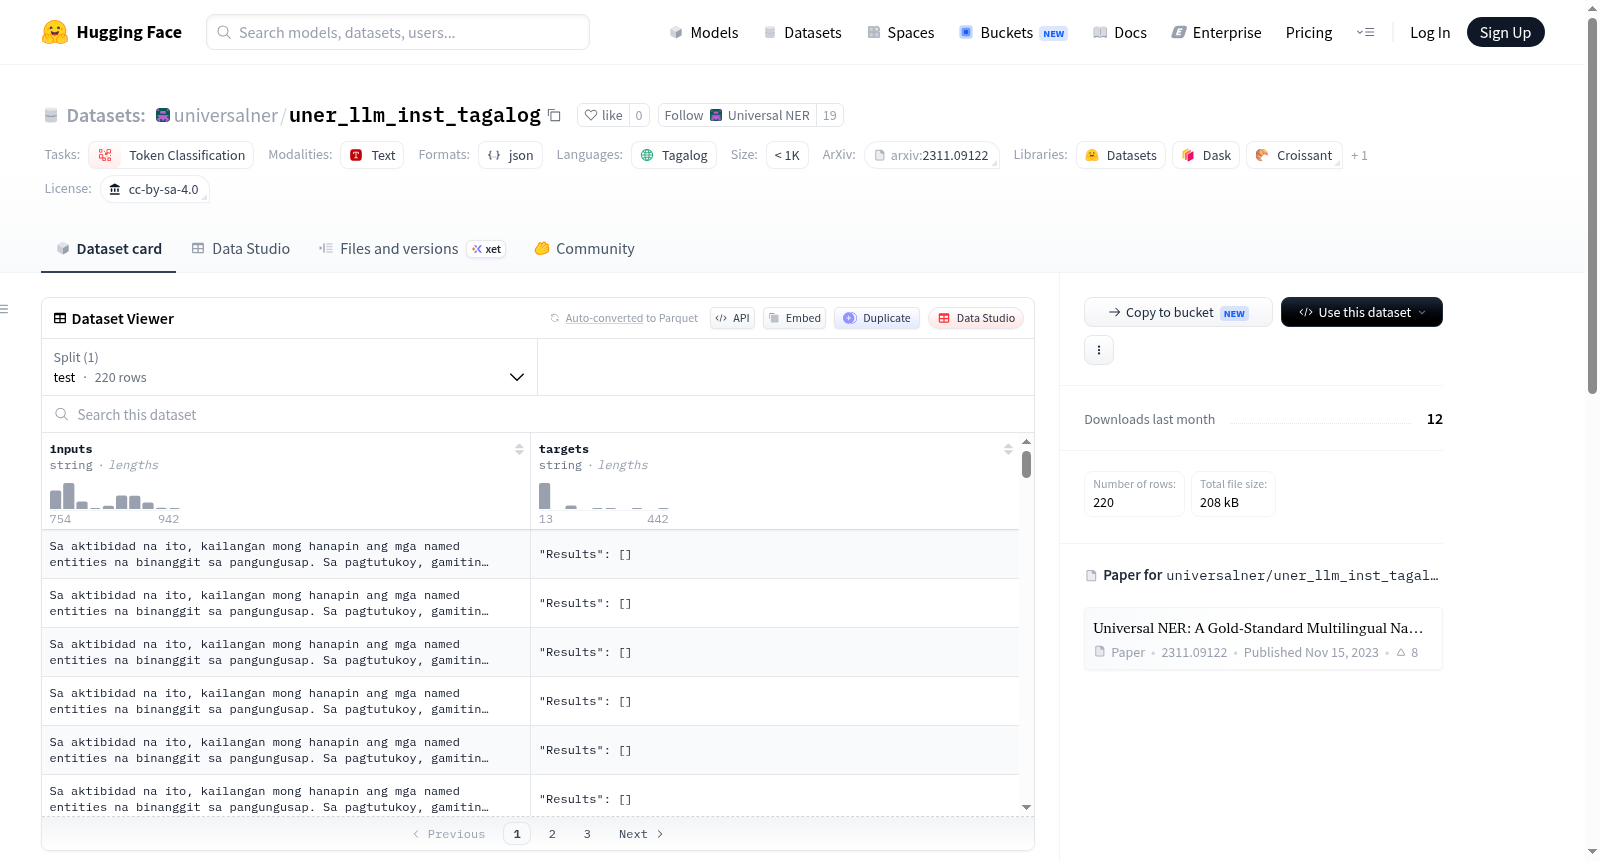Open the Community tab

(x=584, y=249)
